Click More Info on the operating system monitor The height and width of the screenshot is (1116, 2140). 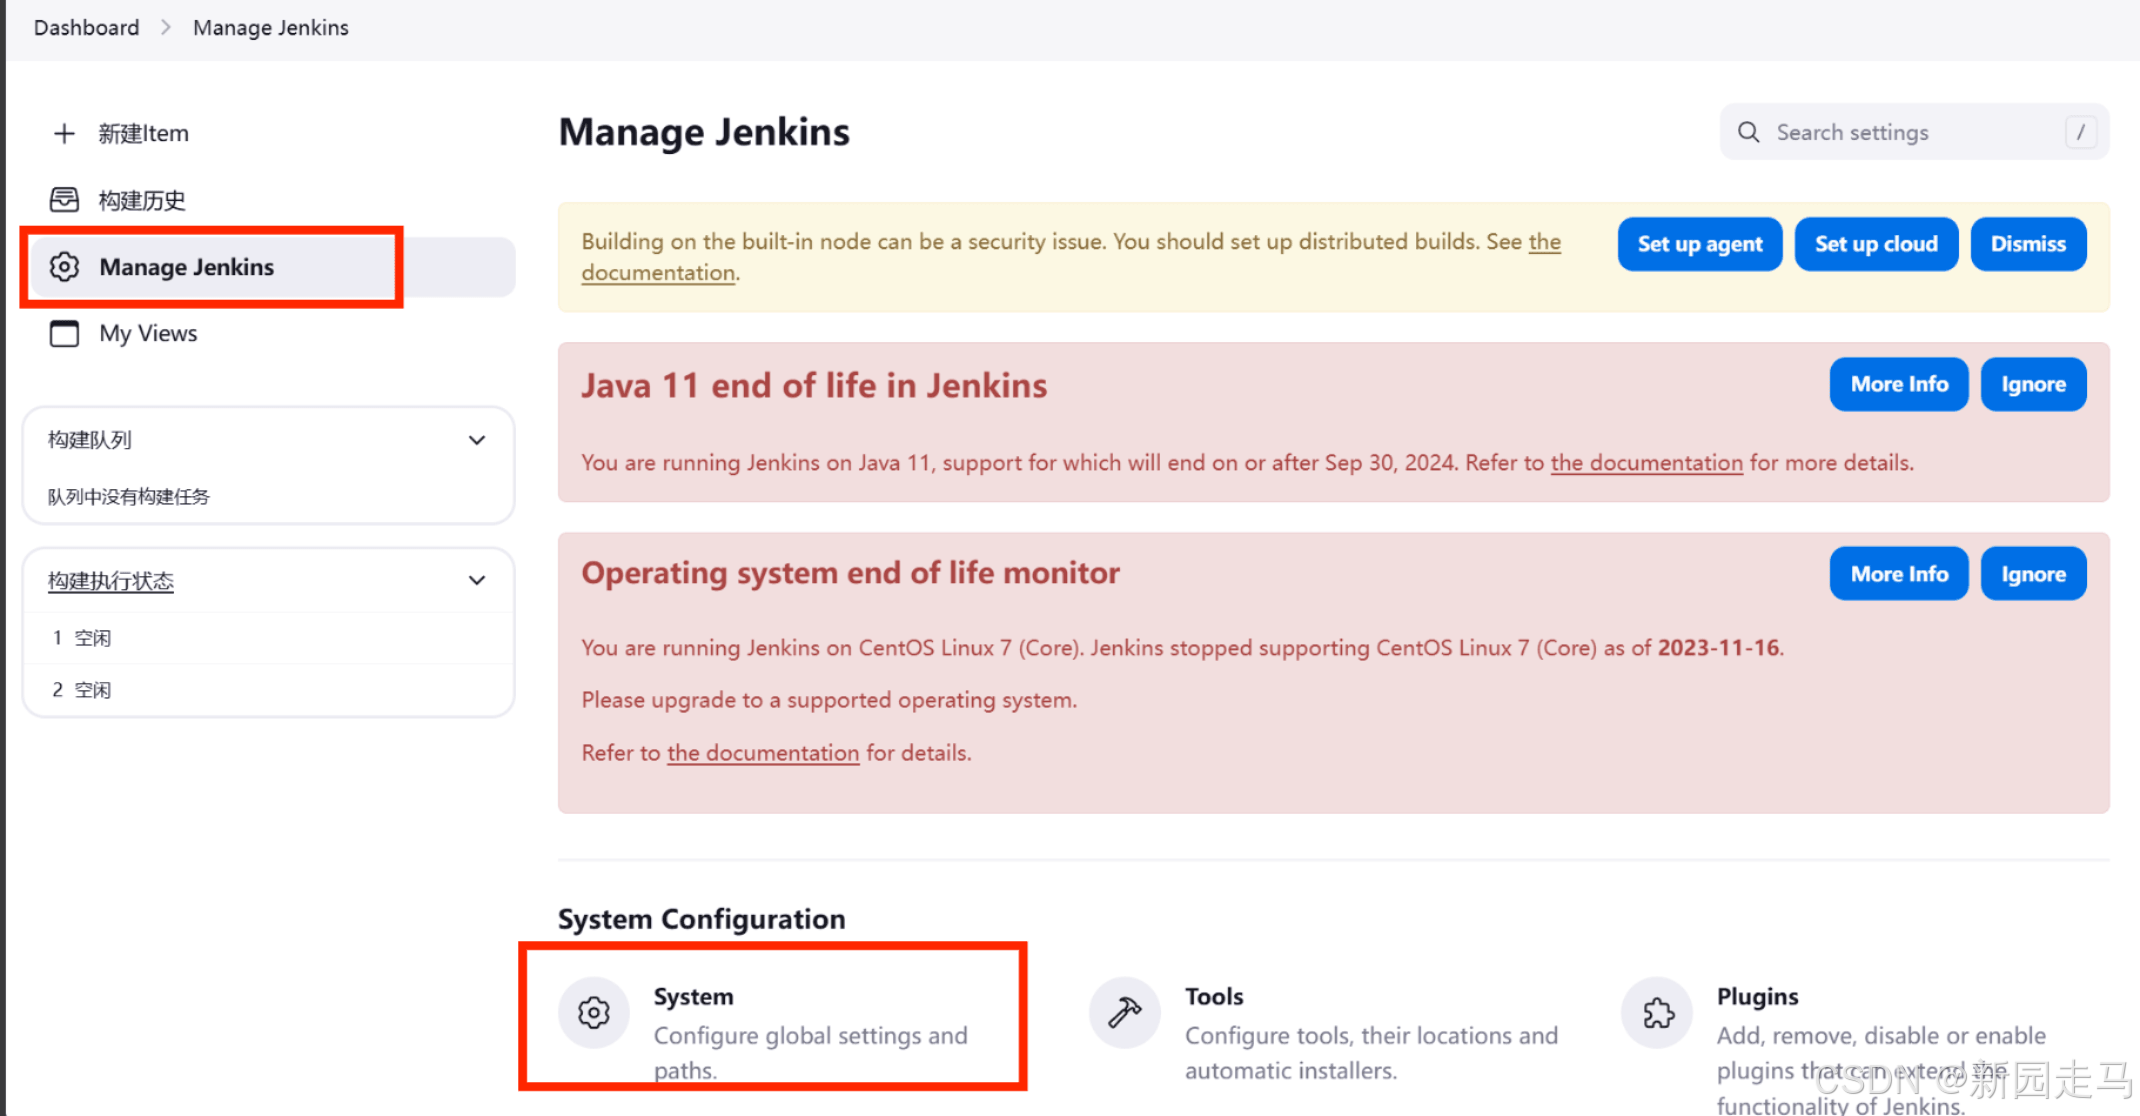[1899, 574]
